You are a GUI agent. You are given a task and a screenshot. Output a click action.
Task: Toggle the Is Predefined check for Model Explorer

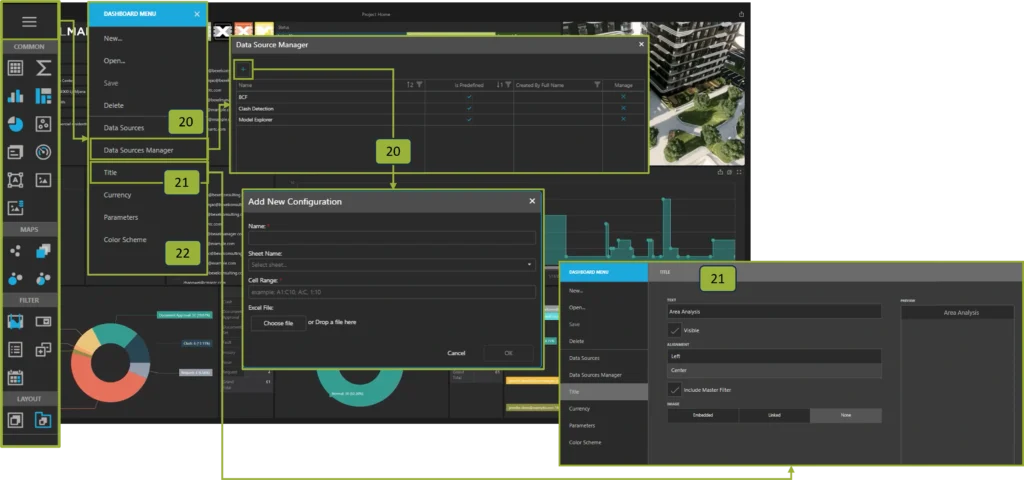click(x=469, y=120)
